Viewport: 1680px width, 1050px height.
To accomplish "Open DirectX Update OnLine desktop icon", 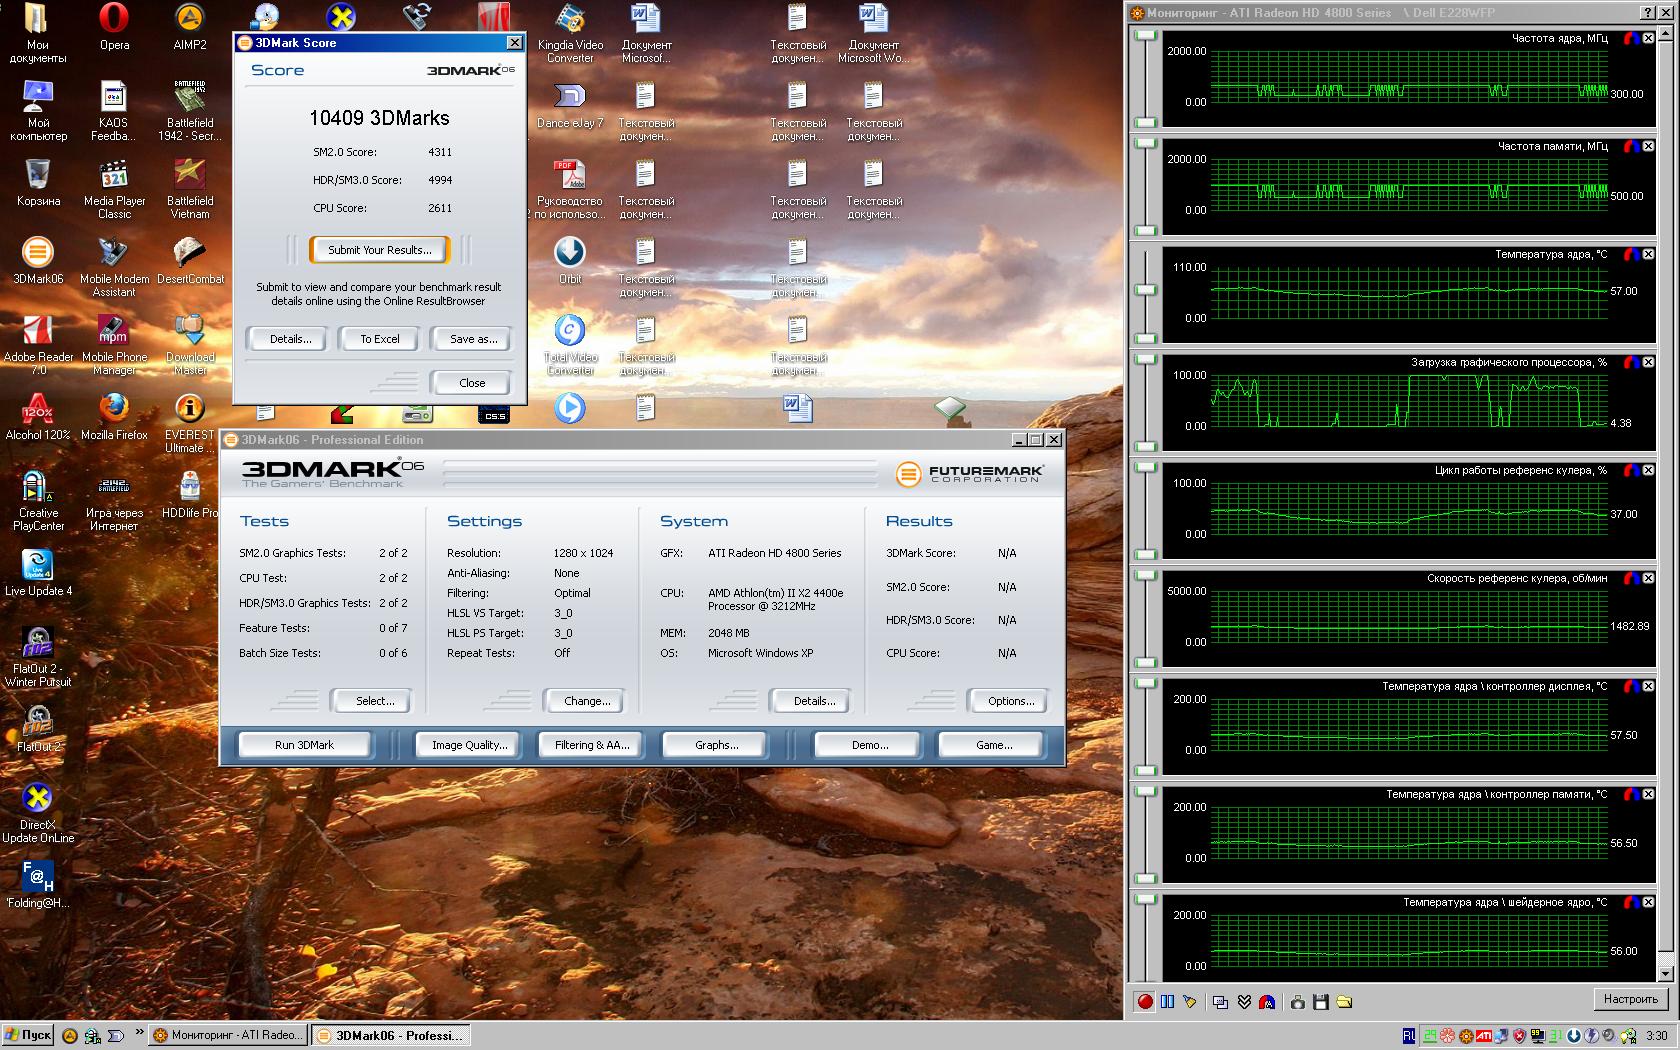I will coord(38,813).
